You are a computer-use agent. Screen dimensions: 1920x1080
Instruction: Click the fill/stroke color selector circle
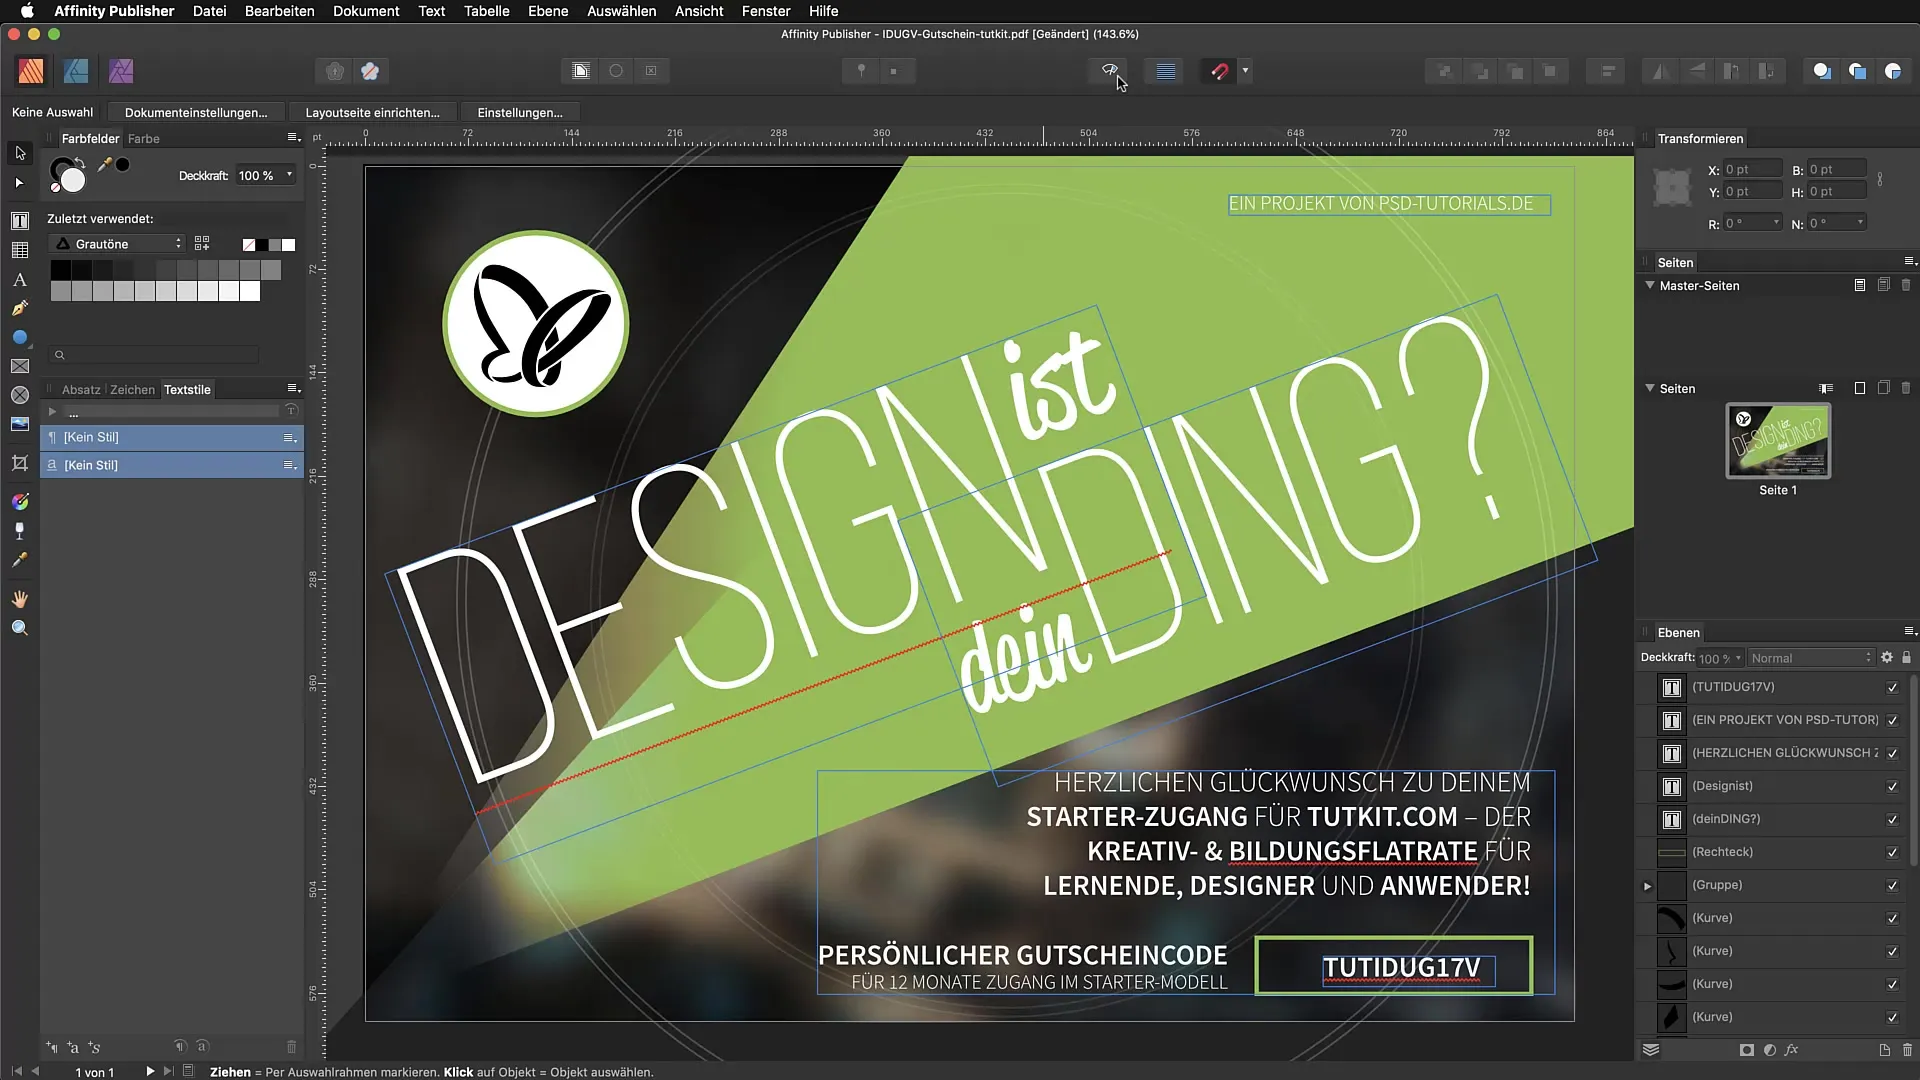(x=68, y=176)
